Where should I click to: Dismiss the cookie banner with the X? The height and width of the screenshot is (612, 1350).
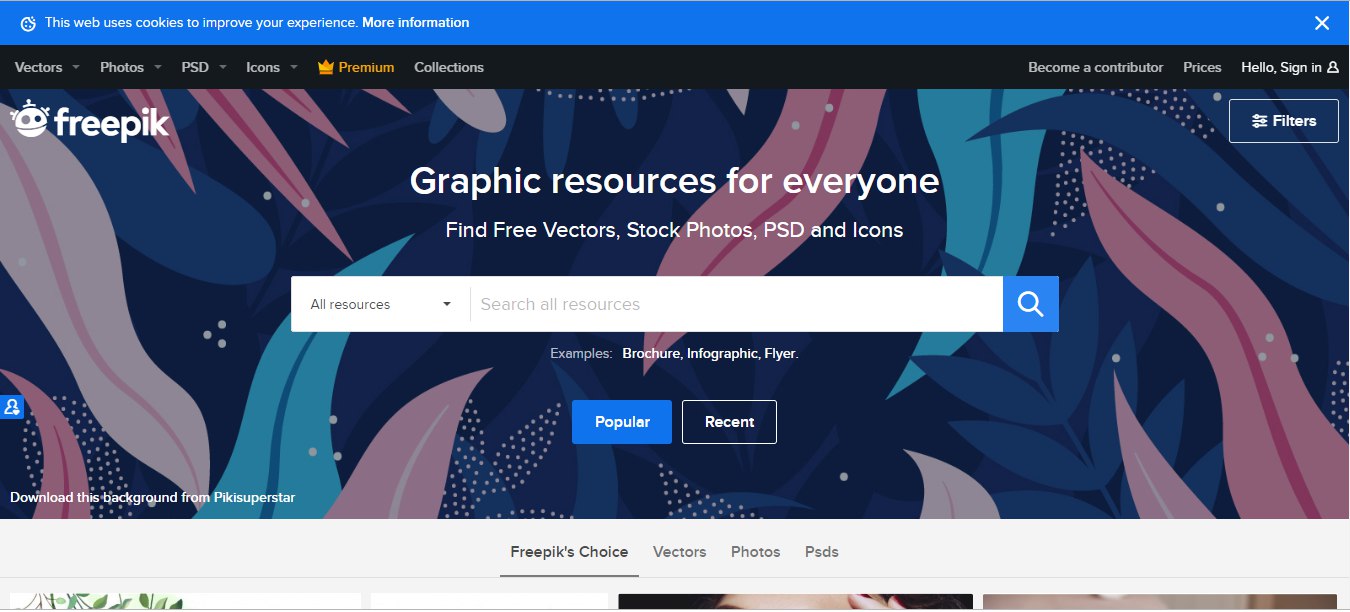[x=1322, y=23]
